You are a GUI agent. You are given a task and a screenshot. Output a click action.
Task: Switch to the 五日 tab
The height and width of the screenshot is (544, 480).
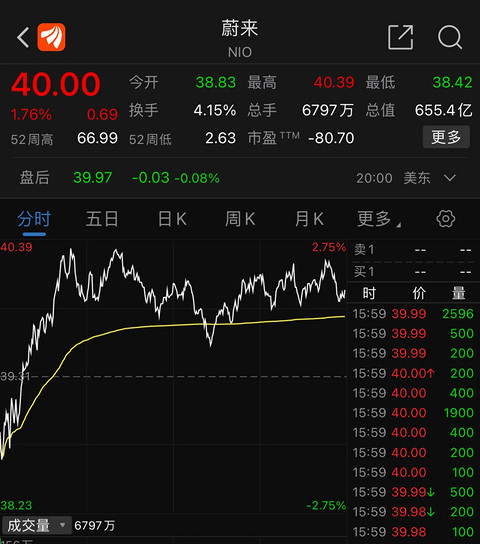click(x=102, y=219)
